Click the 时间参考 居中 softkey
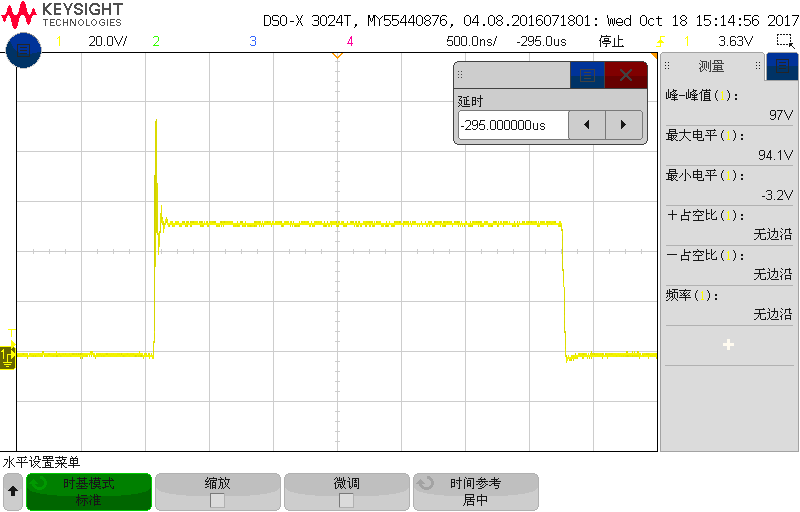This screenshot has height=512, width=800. click(476, 492)
